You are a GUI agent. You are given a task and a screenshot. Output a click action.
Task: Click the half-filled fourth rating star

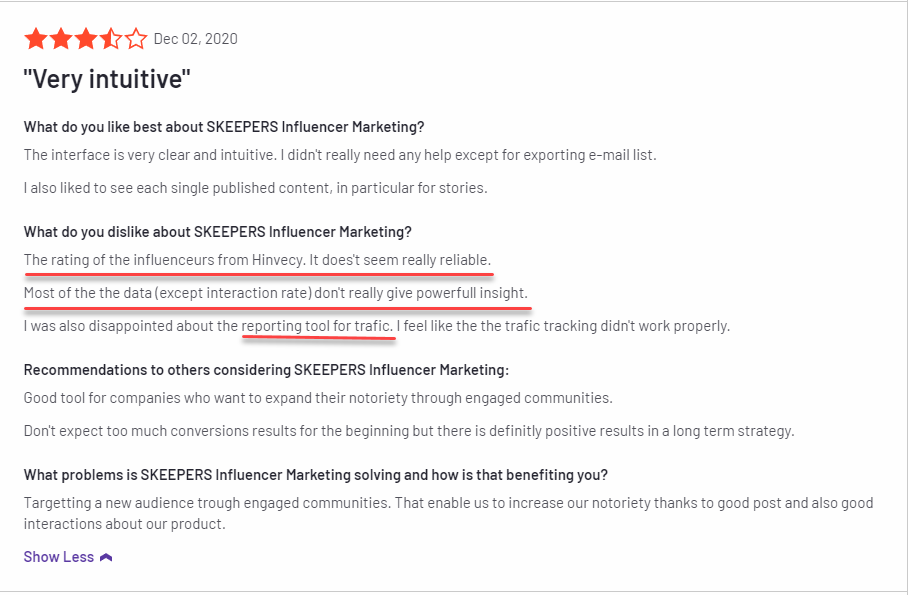click(x=111, y=39)
